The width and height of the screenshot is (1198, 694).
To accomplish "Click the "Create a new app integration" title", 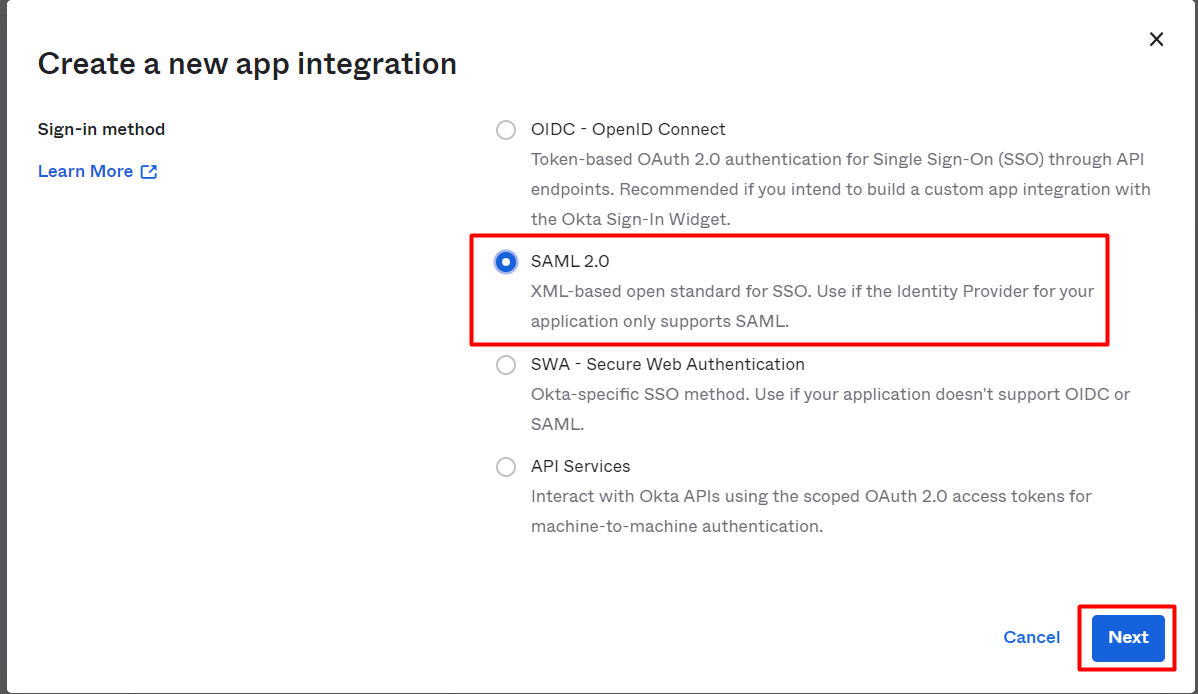I will [x=247, y=64].
